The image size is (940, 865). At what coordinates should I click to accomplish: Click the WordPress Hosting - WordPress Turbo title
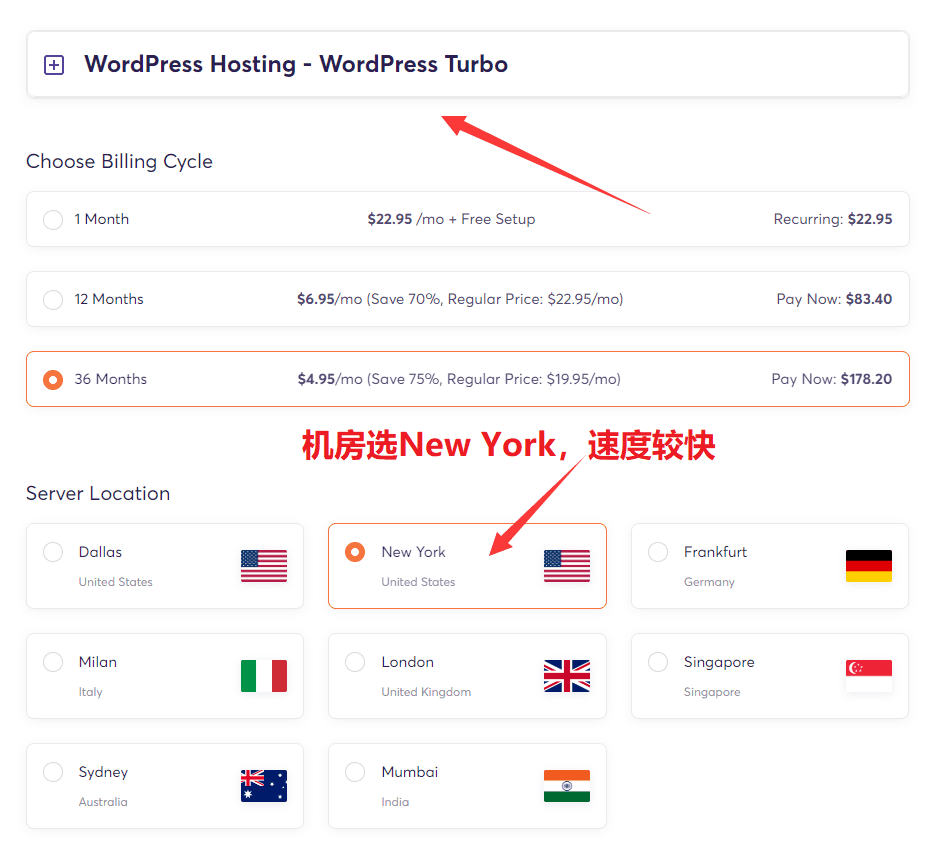pos(296,64)
